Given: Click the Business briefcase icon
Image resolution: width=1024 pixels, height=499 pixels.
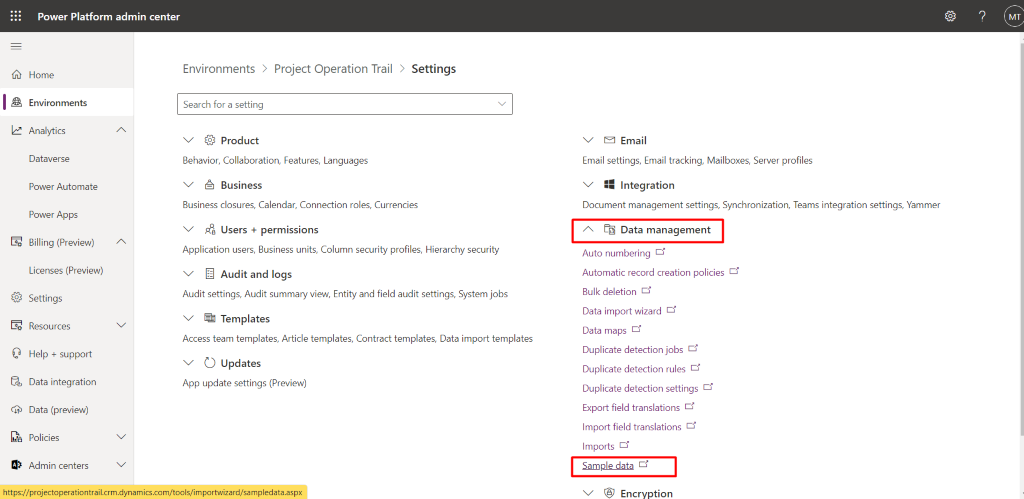Looking at the screenshot, I should point(210,185).
